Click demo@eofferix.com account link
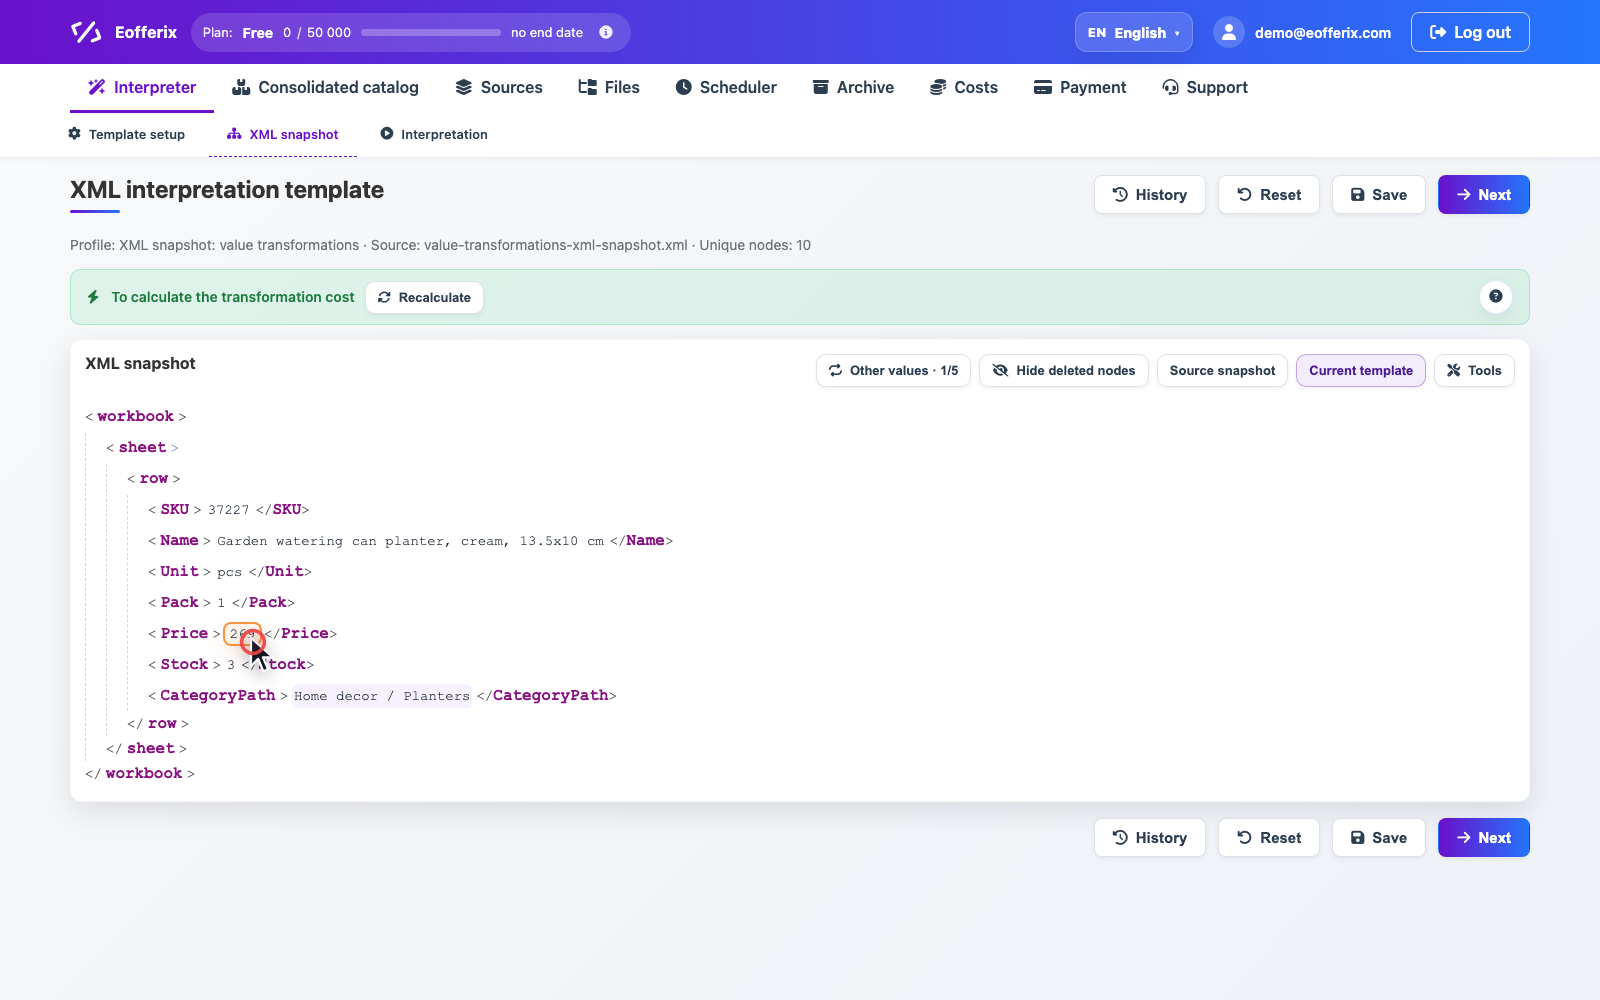Screen dimensions: 1600x1000 (1322, 33)
